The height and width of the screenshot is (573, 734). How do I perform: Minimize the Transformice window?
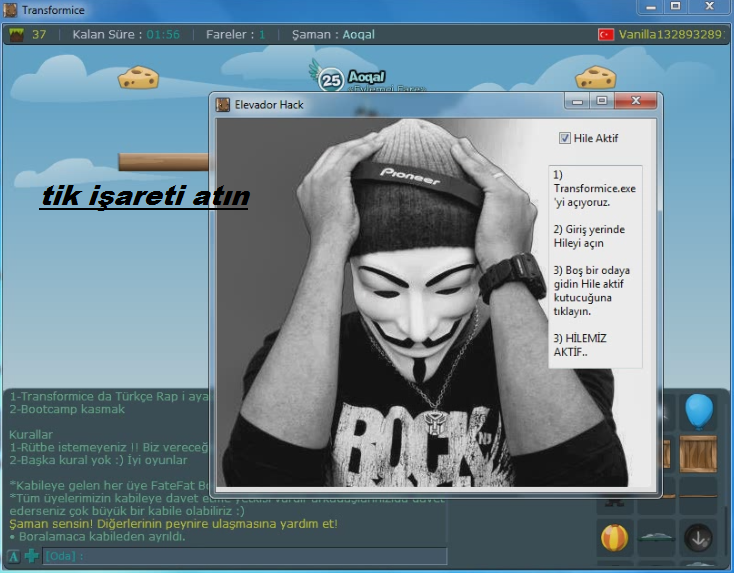tap(651, 7)
